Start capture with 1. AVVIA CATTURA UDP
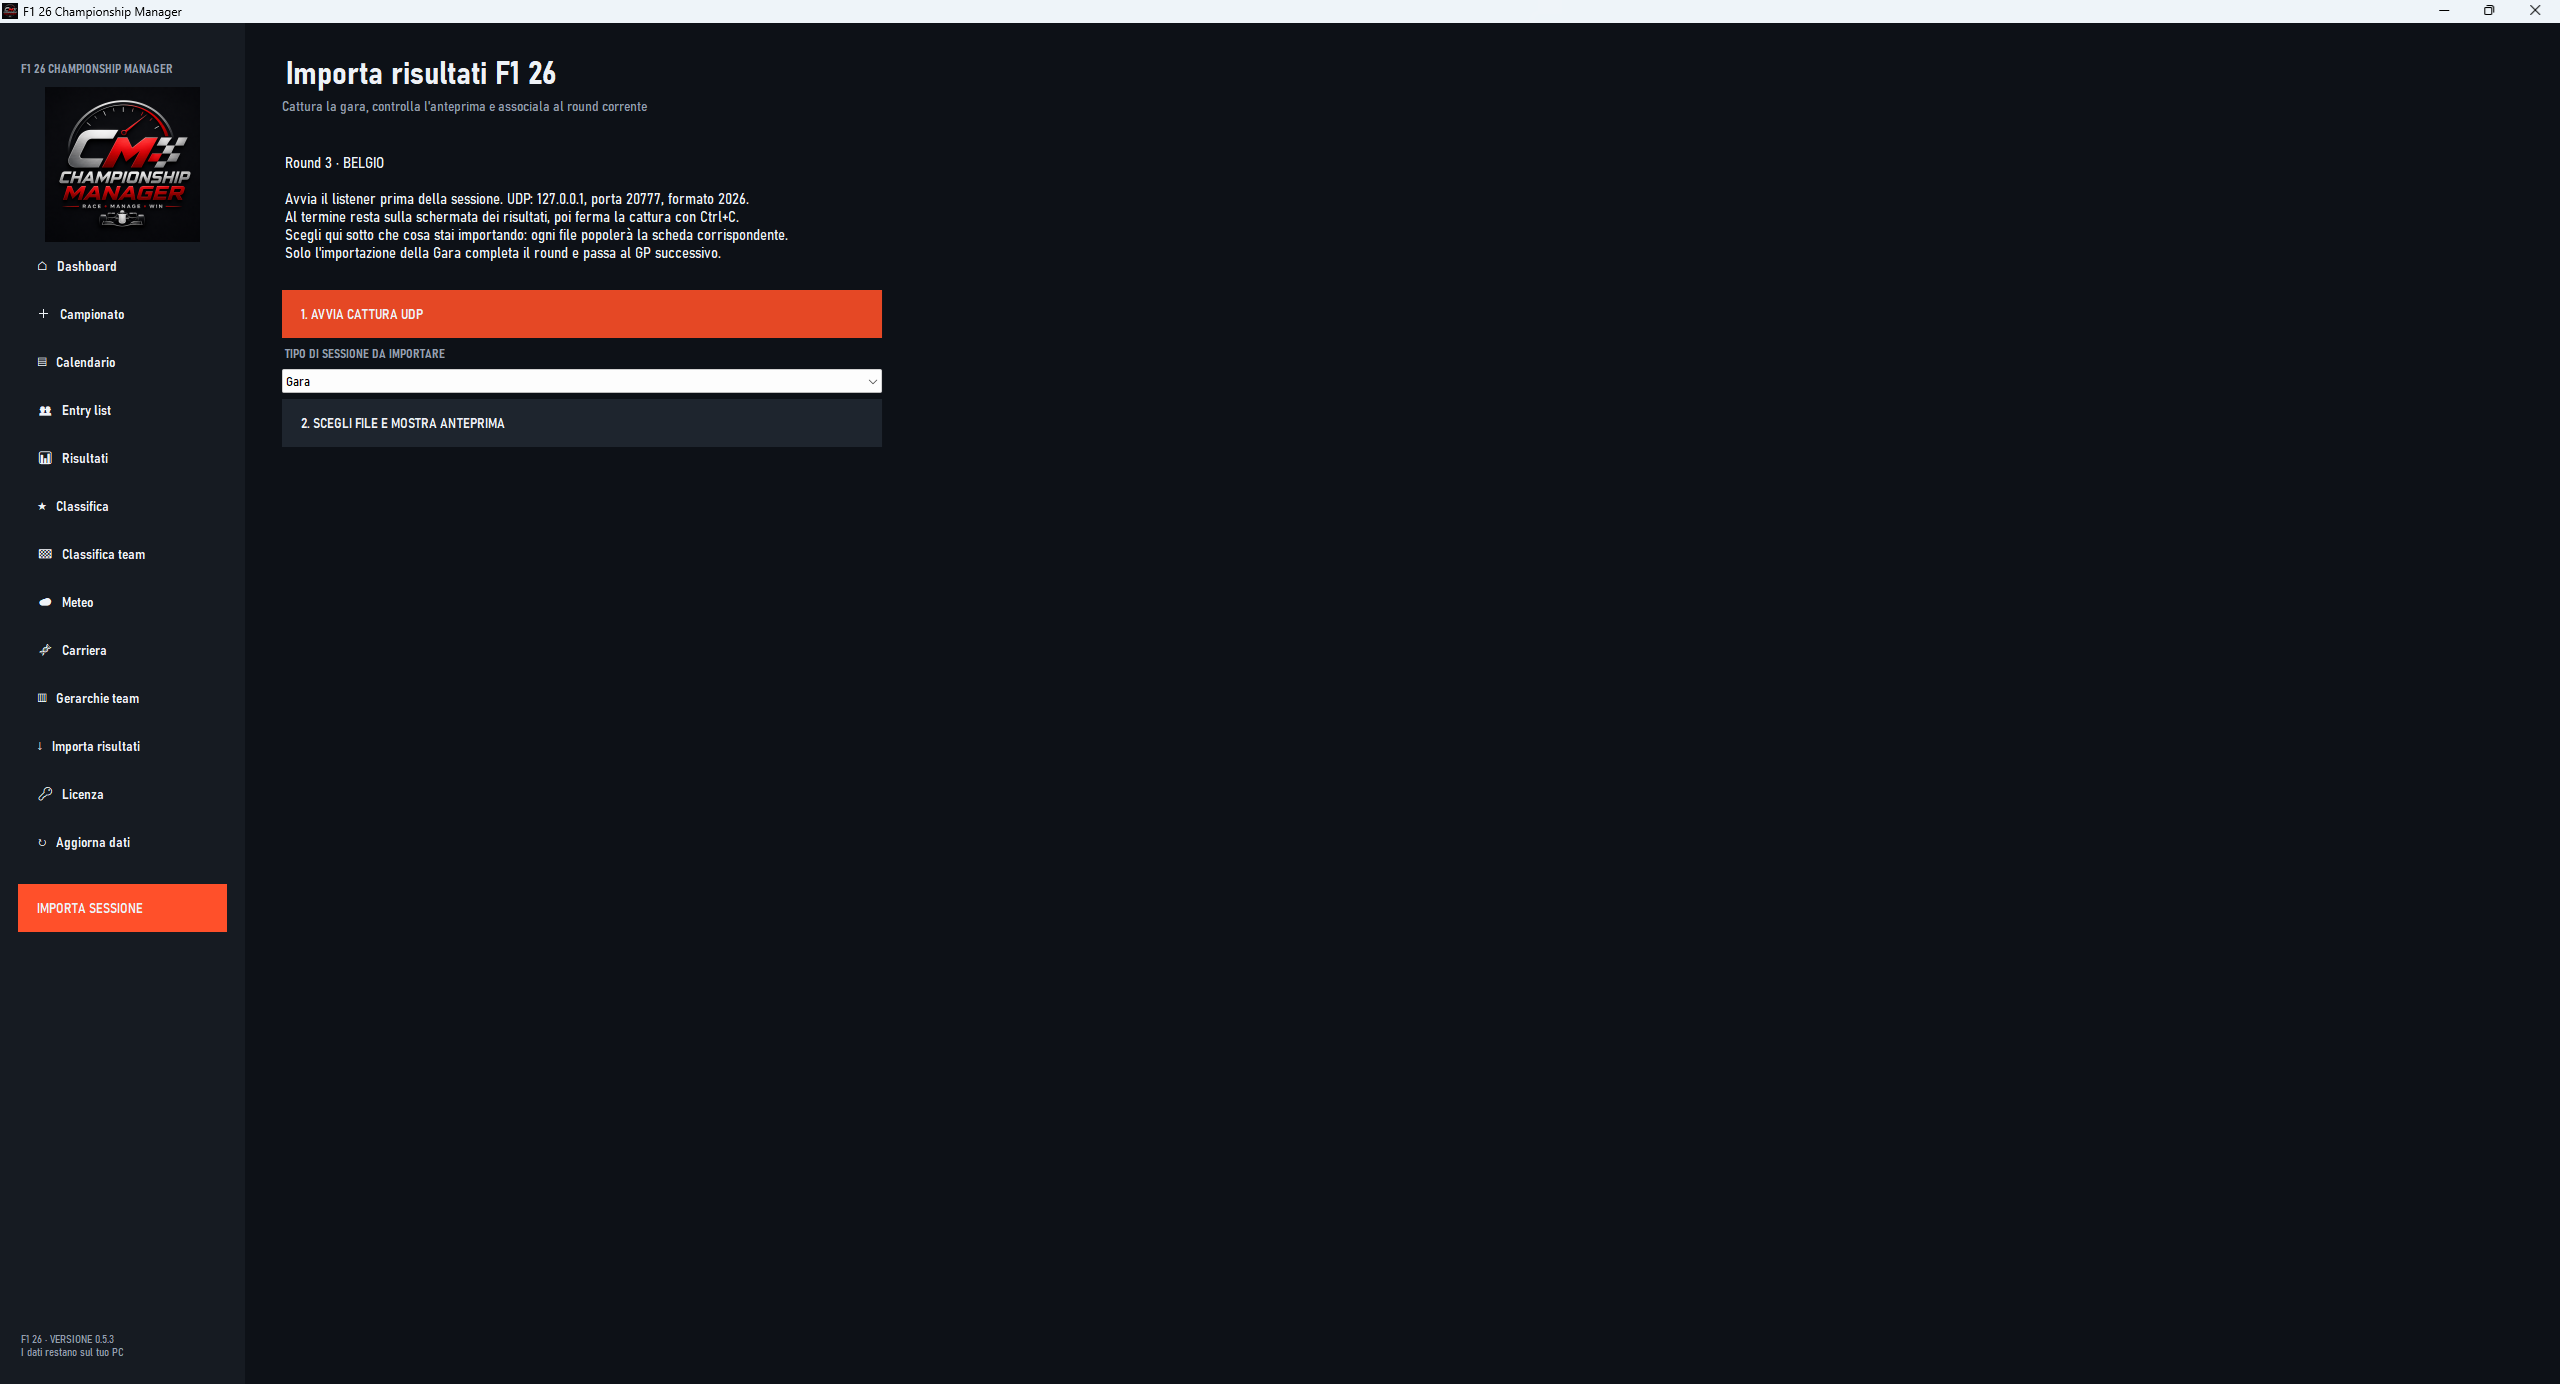 [582, 314]
